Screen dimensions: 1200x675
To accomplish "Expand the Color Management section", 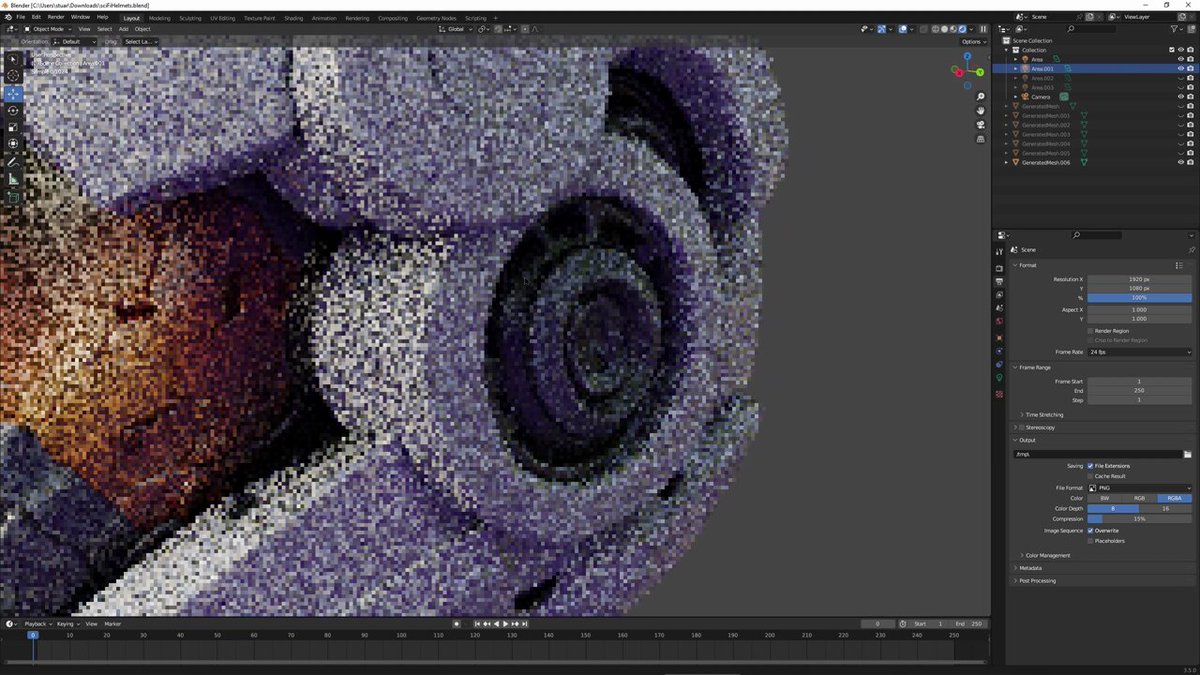I will [1047, 555].
